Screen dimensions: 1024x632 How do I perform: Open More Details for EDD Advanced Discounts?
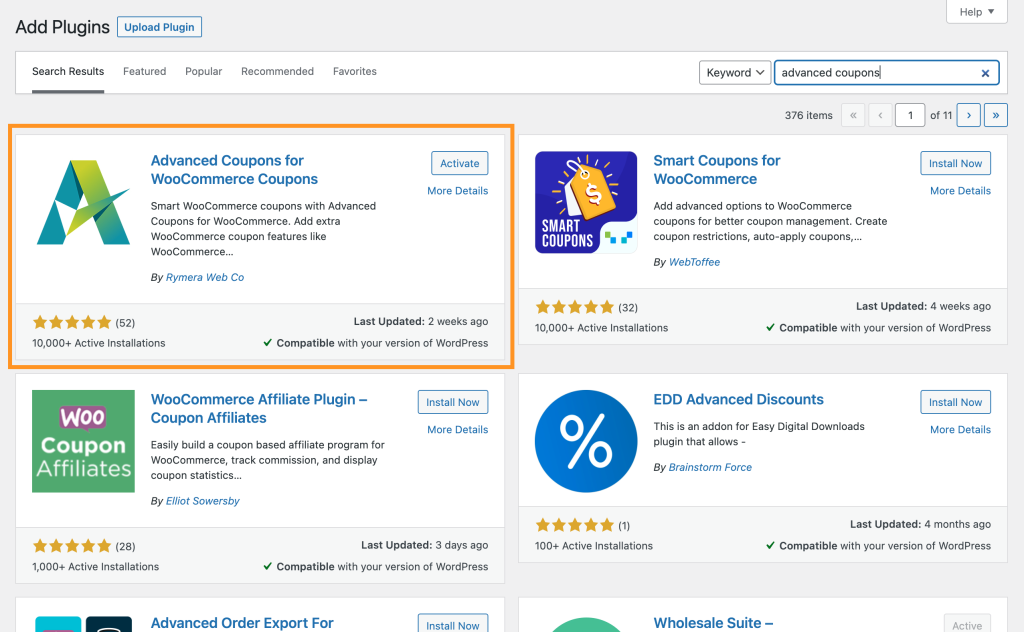960,430
